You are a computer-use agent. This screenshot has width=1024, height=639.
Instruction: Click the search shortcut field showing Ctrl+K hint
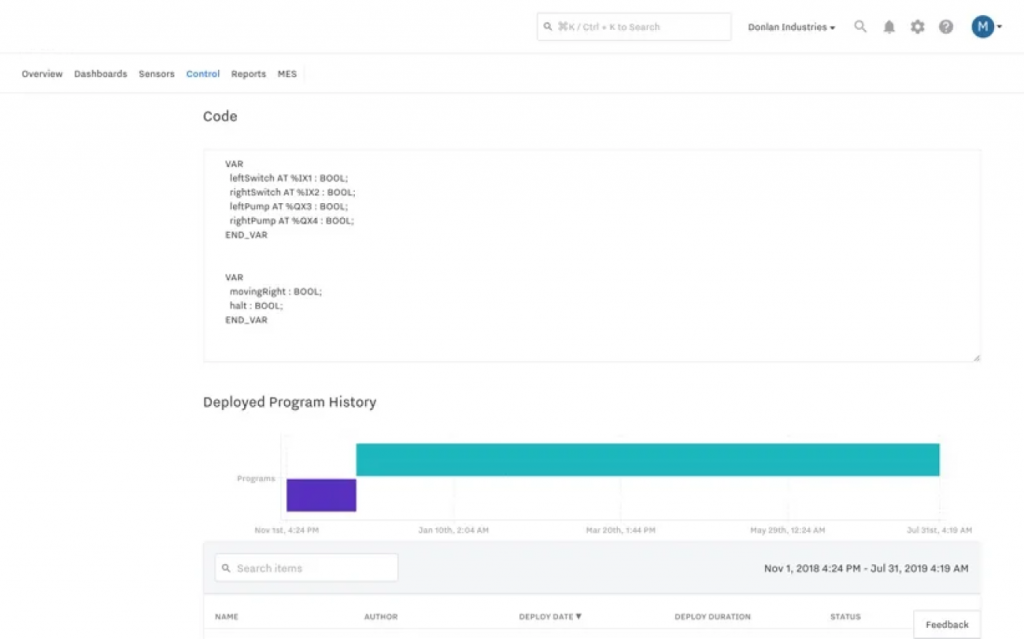[x=633, y=26]
